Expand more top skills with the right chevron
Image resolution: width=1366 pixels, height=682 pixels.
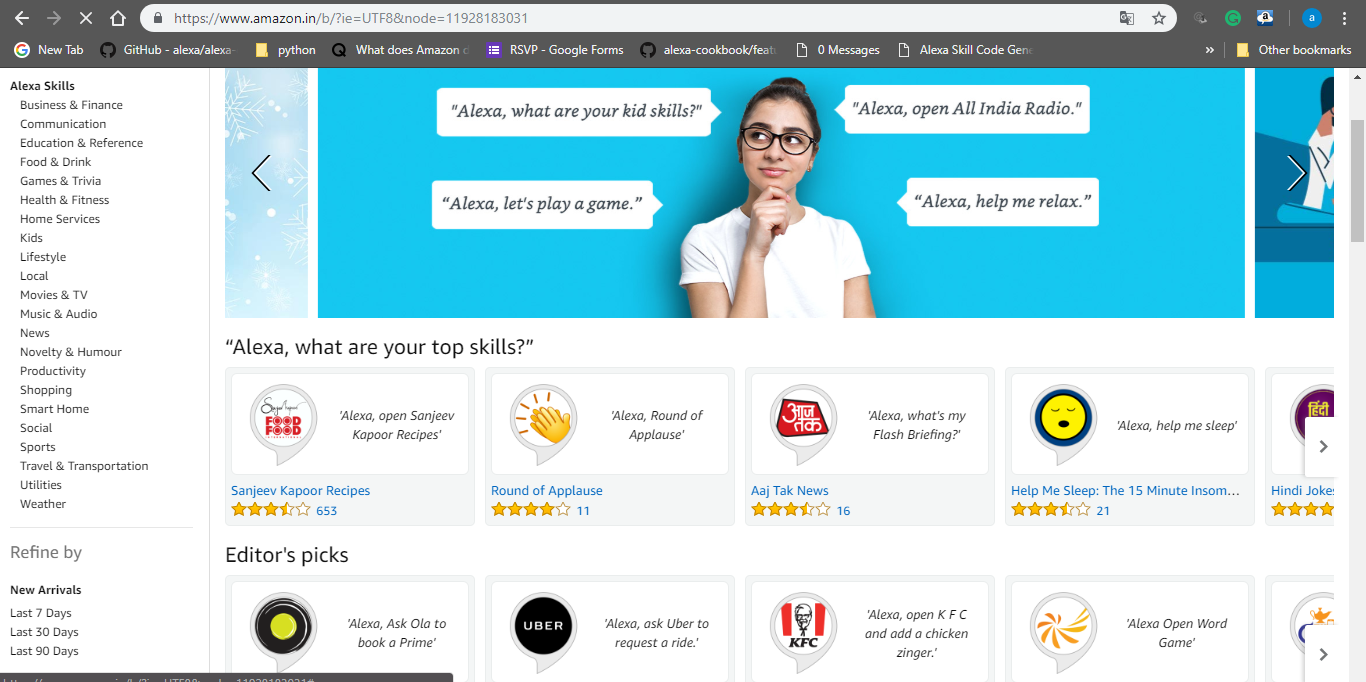pyautogui.click(x=1322, y=446)
